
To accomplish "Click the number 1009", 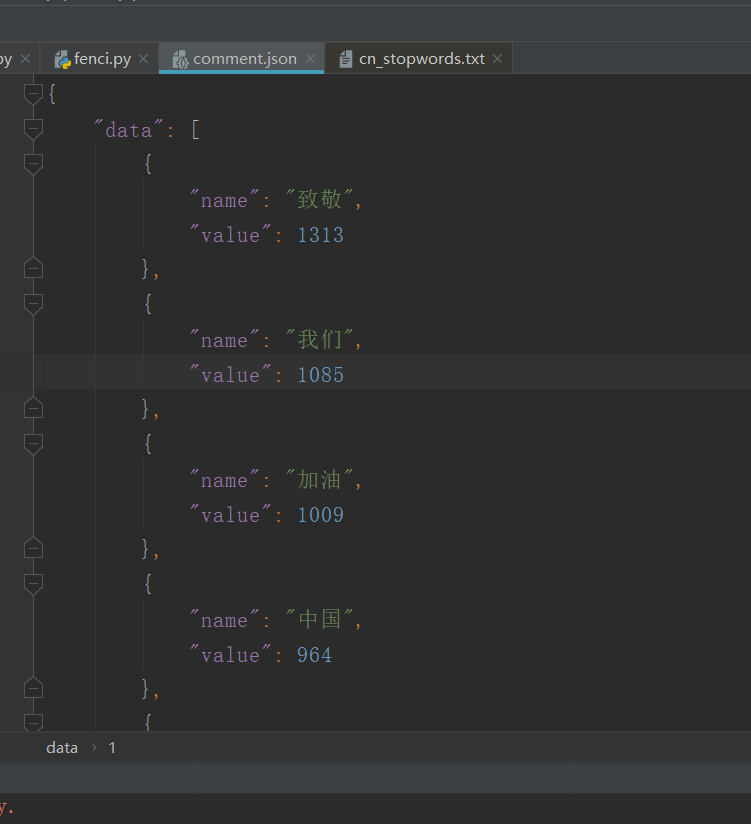I will 320,515.
